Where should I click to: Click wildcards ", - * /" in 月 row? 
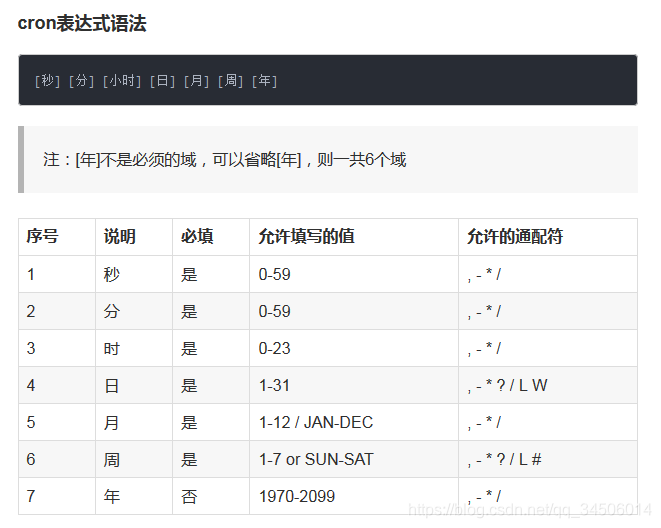click(484, 422)
